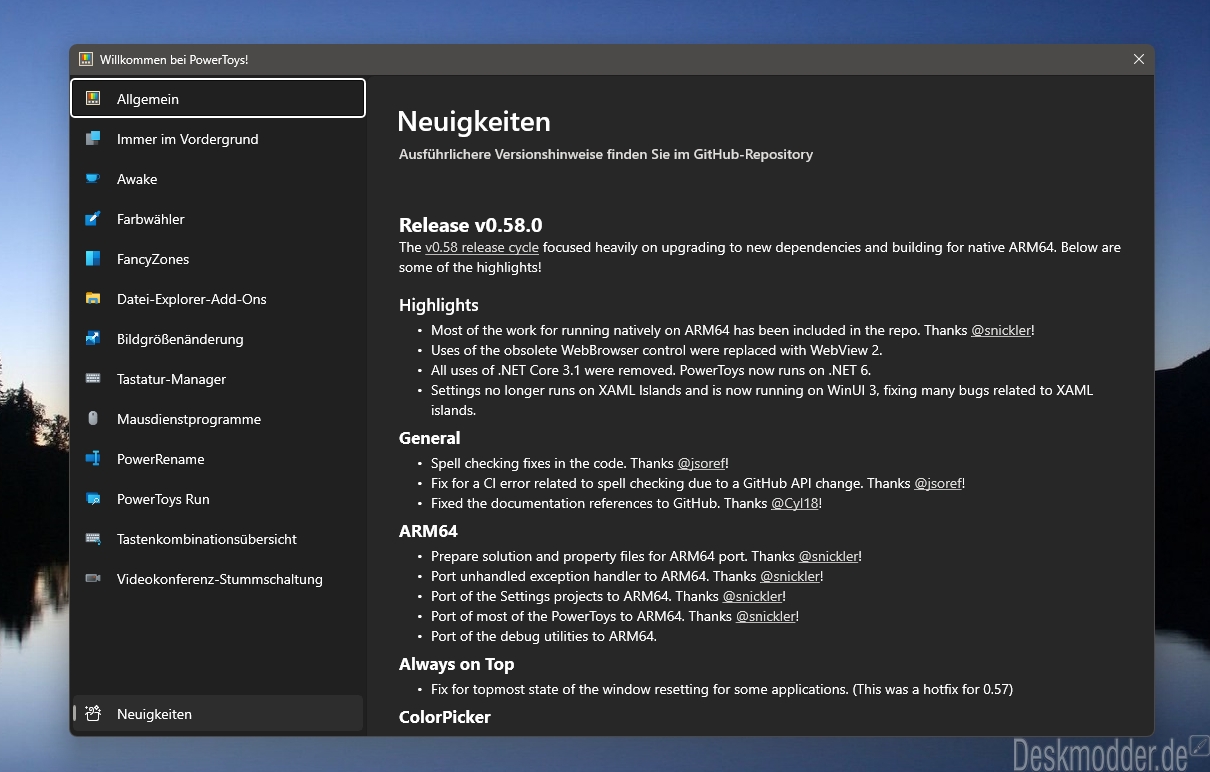Click the Always on Top heading
This screenshot has width=1210, height=772.
pyautogui.click(x=457, y=664)
